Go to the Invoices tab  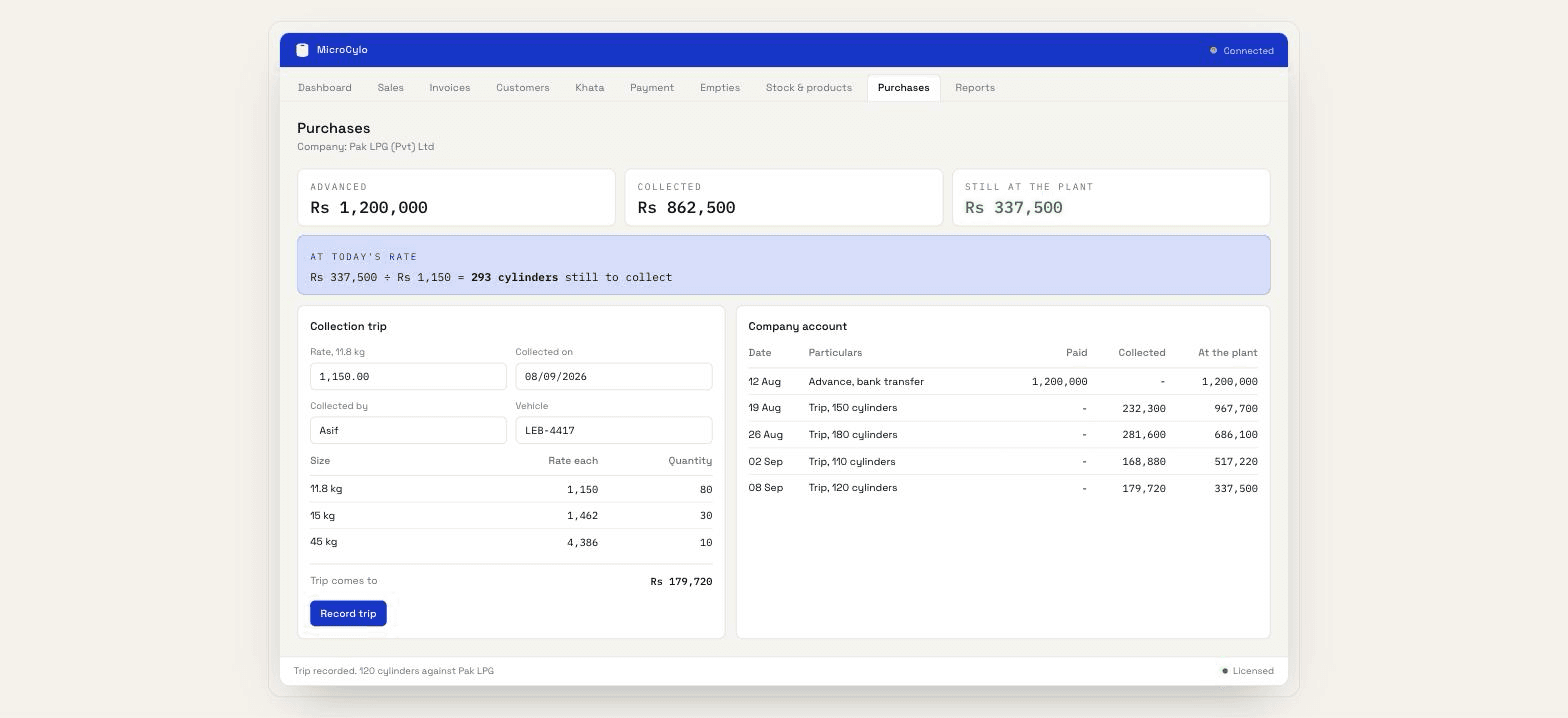450,88
